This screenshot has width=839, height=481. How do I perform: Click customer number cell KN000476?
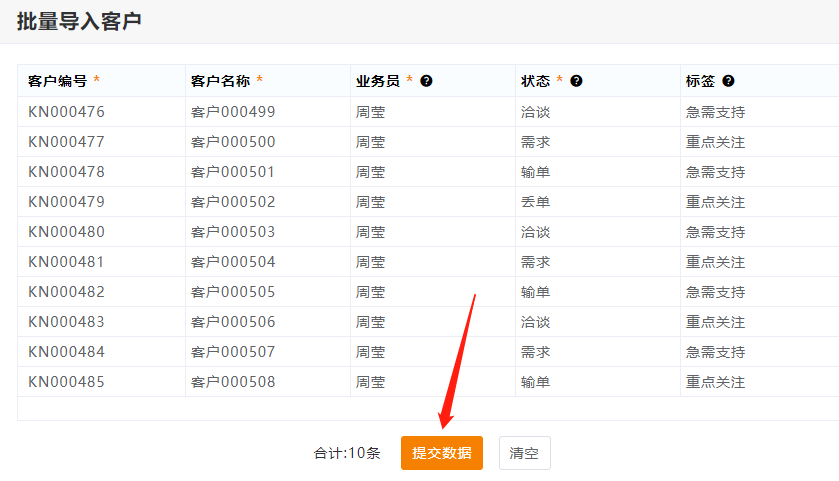click(66, 112)
